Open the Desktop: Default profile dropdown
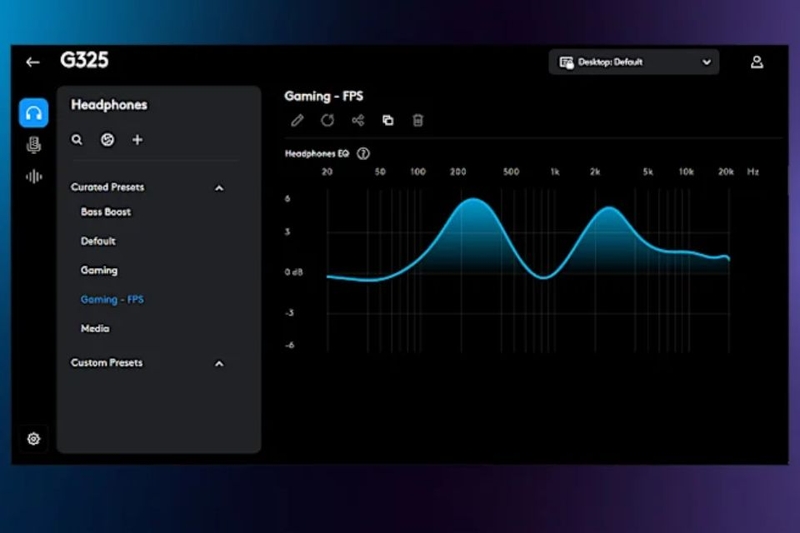Screen dimensions: 800x533 (x=634, y=62)
